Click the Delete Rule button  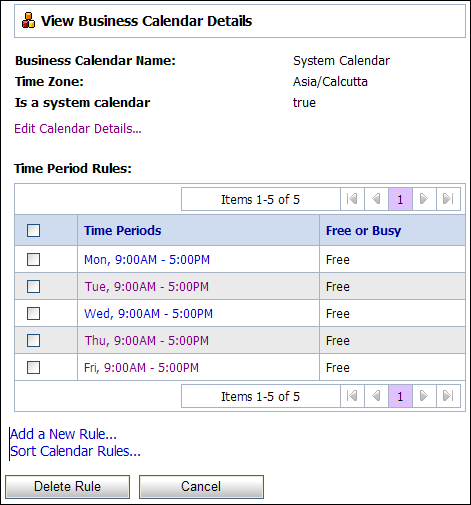67,487
